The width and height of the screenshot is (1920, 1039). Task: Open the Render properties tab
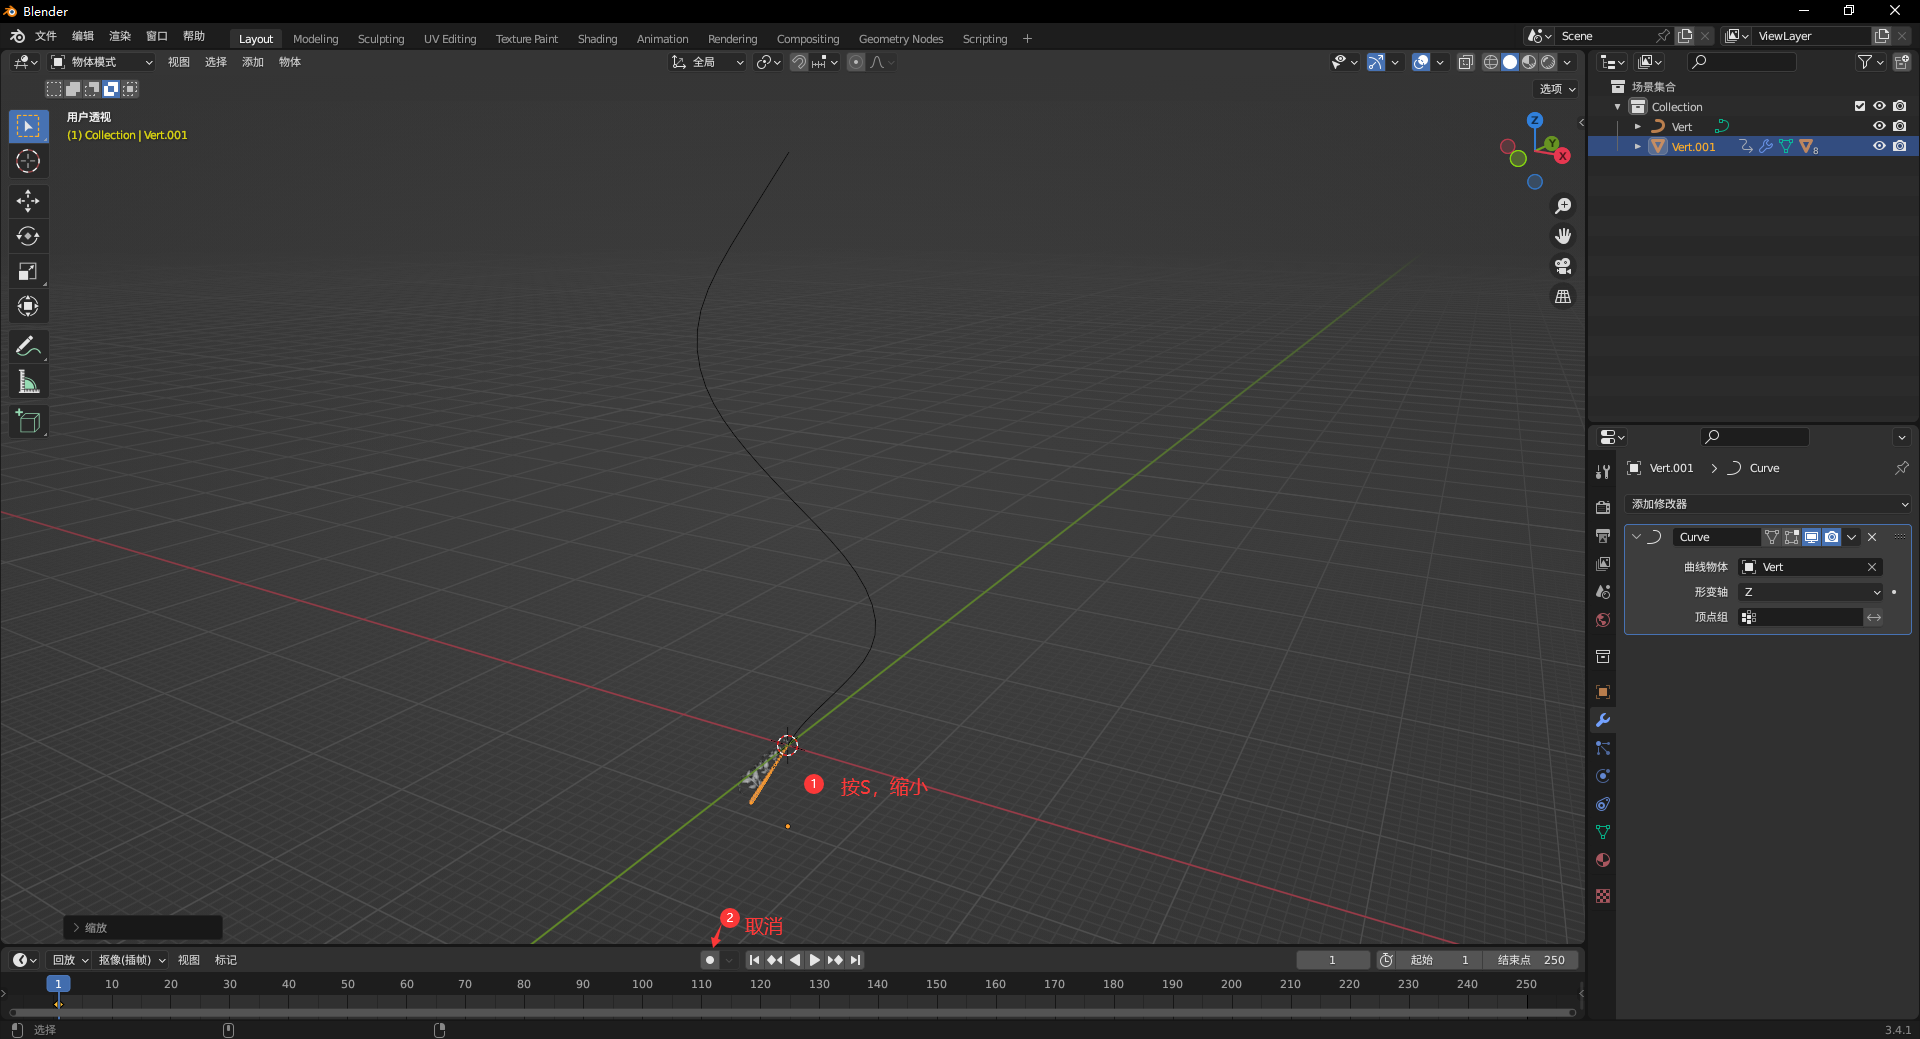click(x=1603, y=508)
